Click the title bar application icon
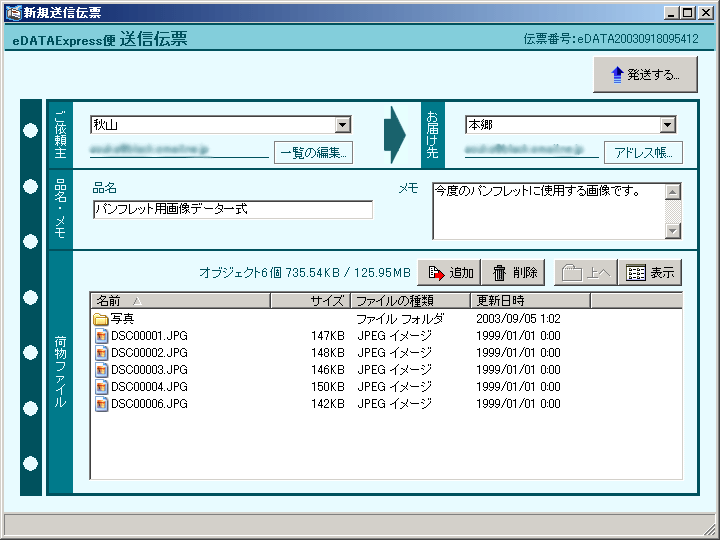 [x=13, y=12]
